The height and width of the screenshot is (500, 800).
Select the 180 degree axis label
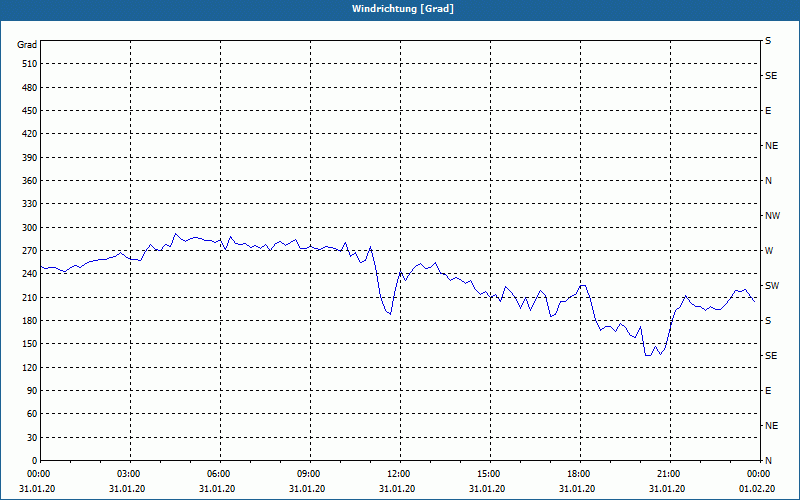tap(30, 320)
